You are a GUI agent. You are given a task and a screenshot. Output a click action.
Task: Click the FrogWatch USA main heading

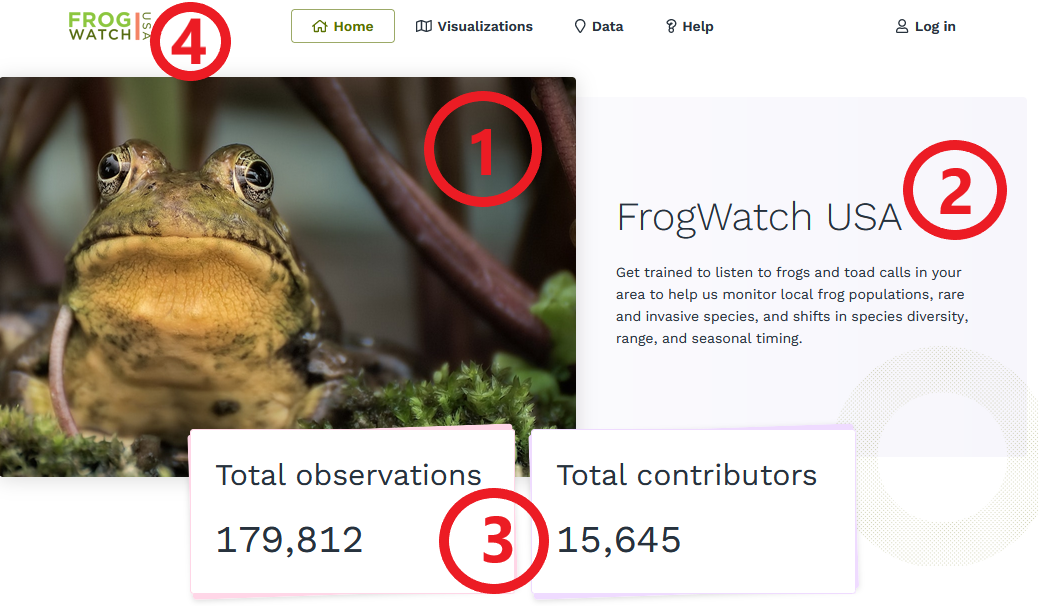tap(759, 217)
